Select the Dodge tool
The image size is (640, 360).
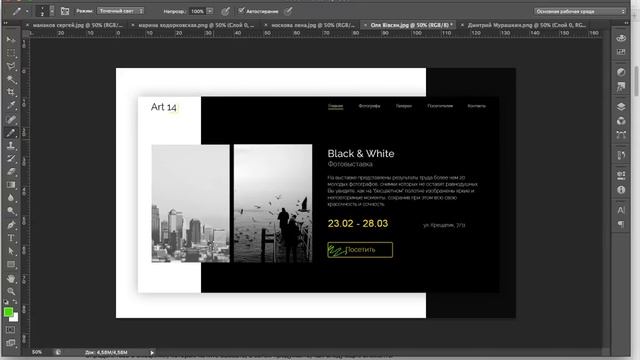point(11,211)
